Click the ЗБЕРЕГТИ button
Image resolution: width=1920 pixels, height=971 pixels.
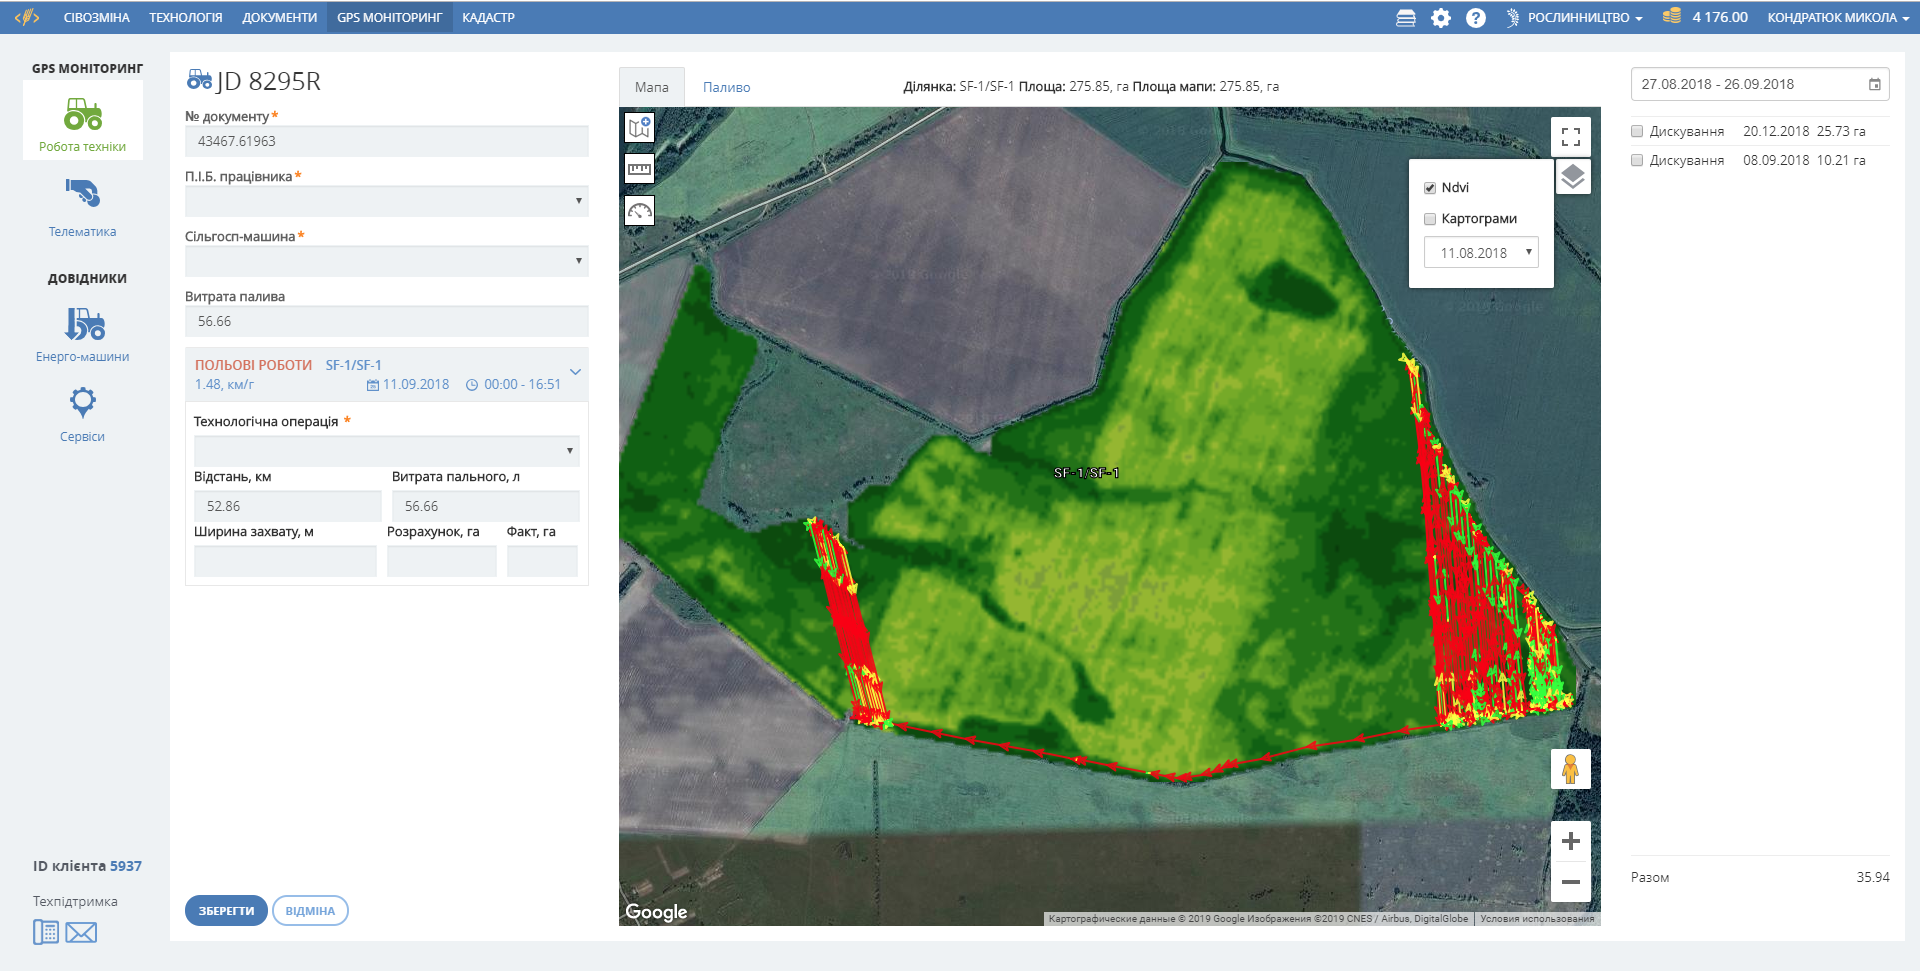point(226,911)
